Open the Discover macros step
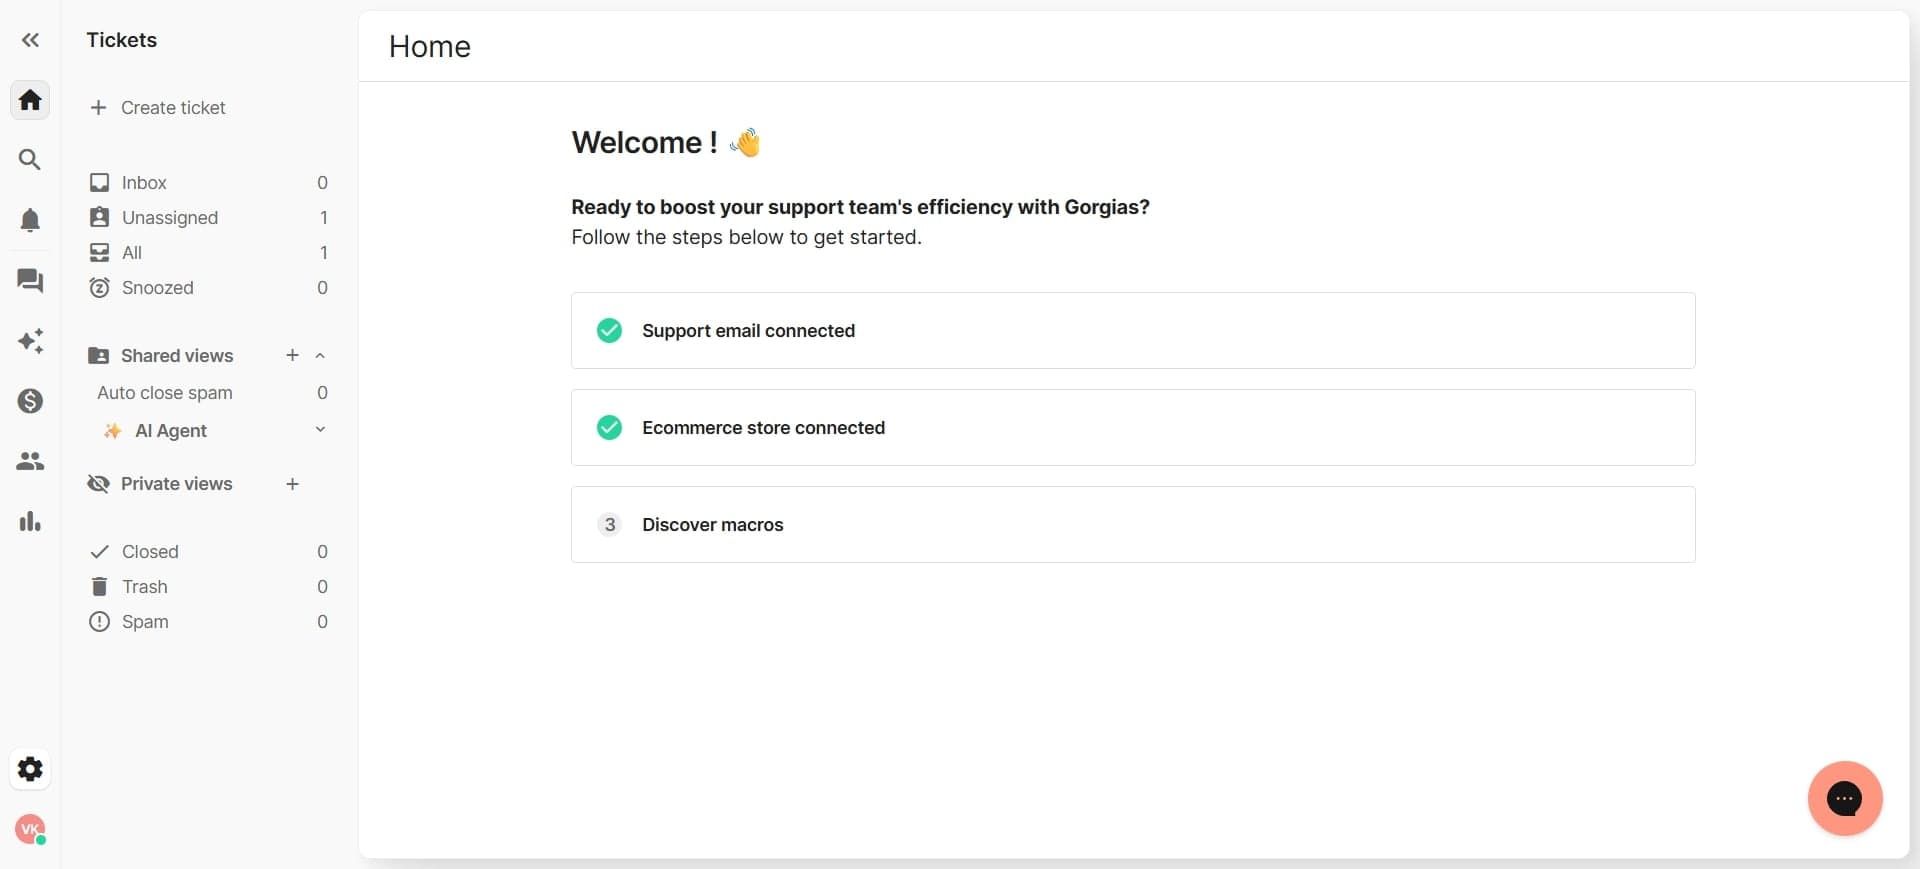 (711, 524)
